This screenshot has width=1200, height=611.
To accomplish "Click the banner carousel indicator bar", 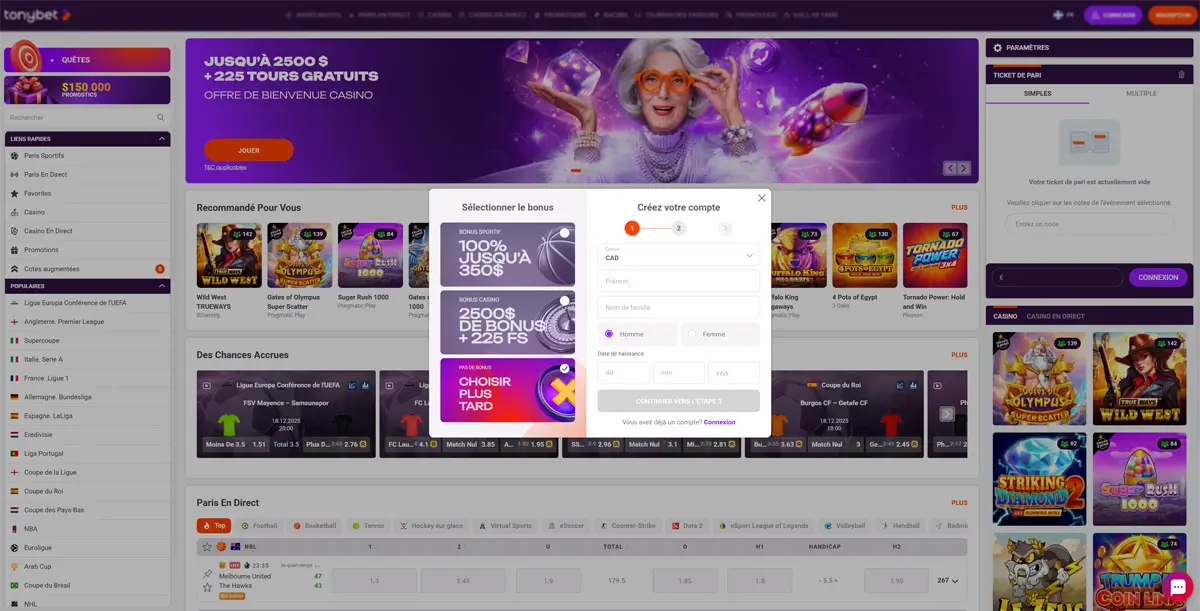I will (x=576, y=171).
